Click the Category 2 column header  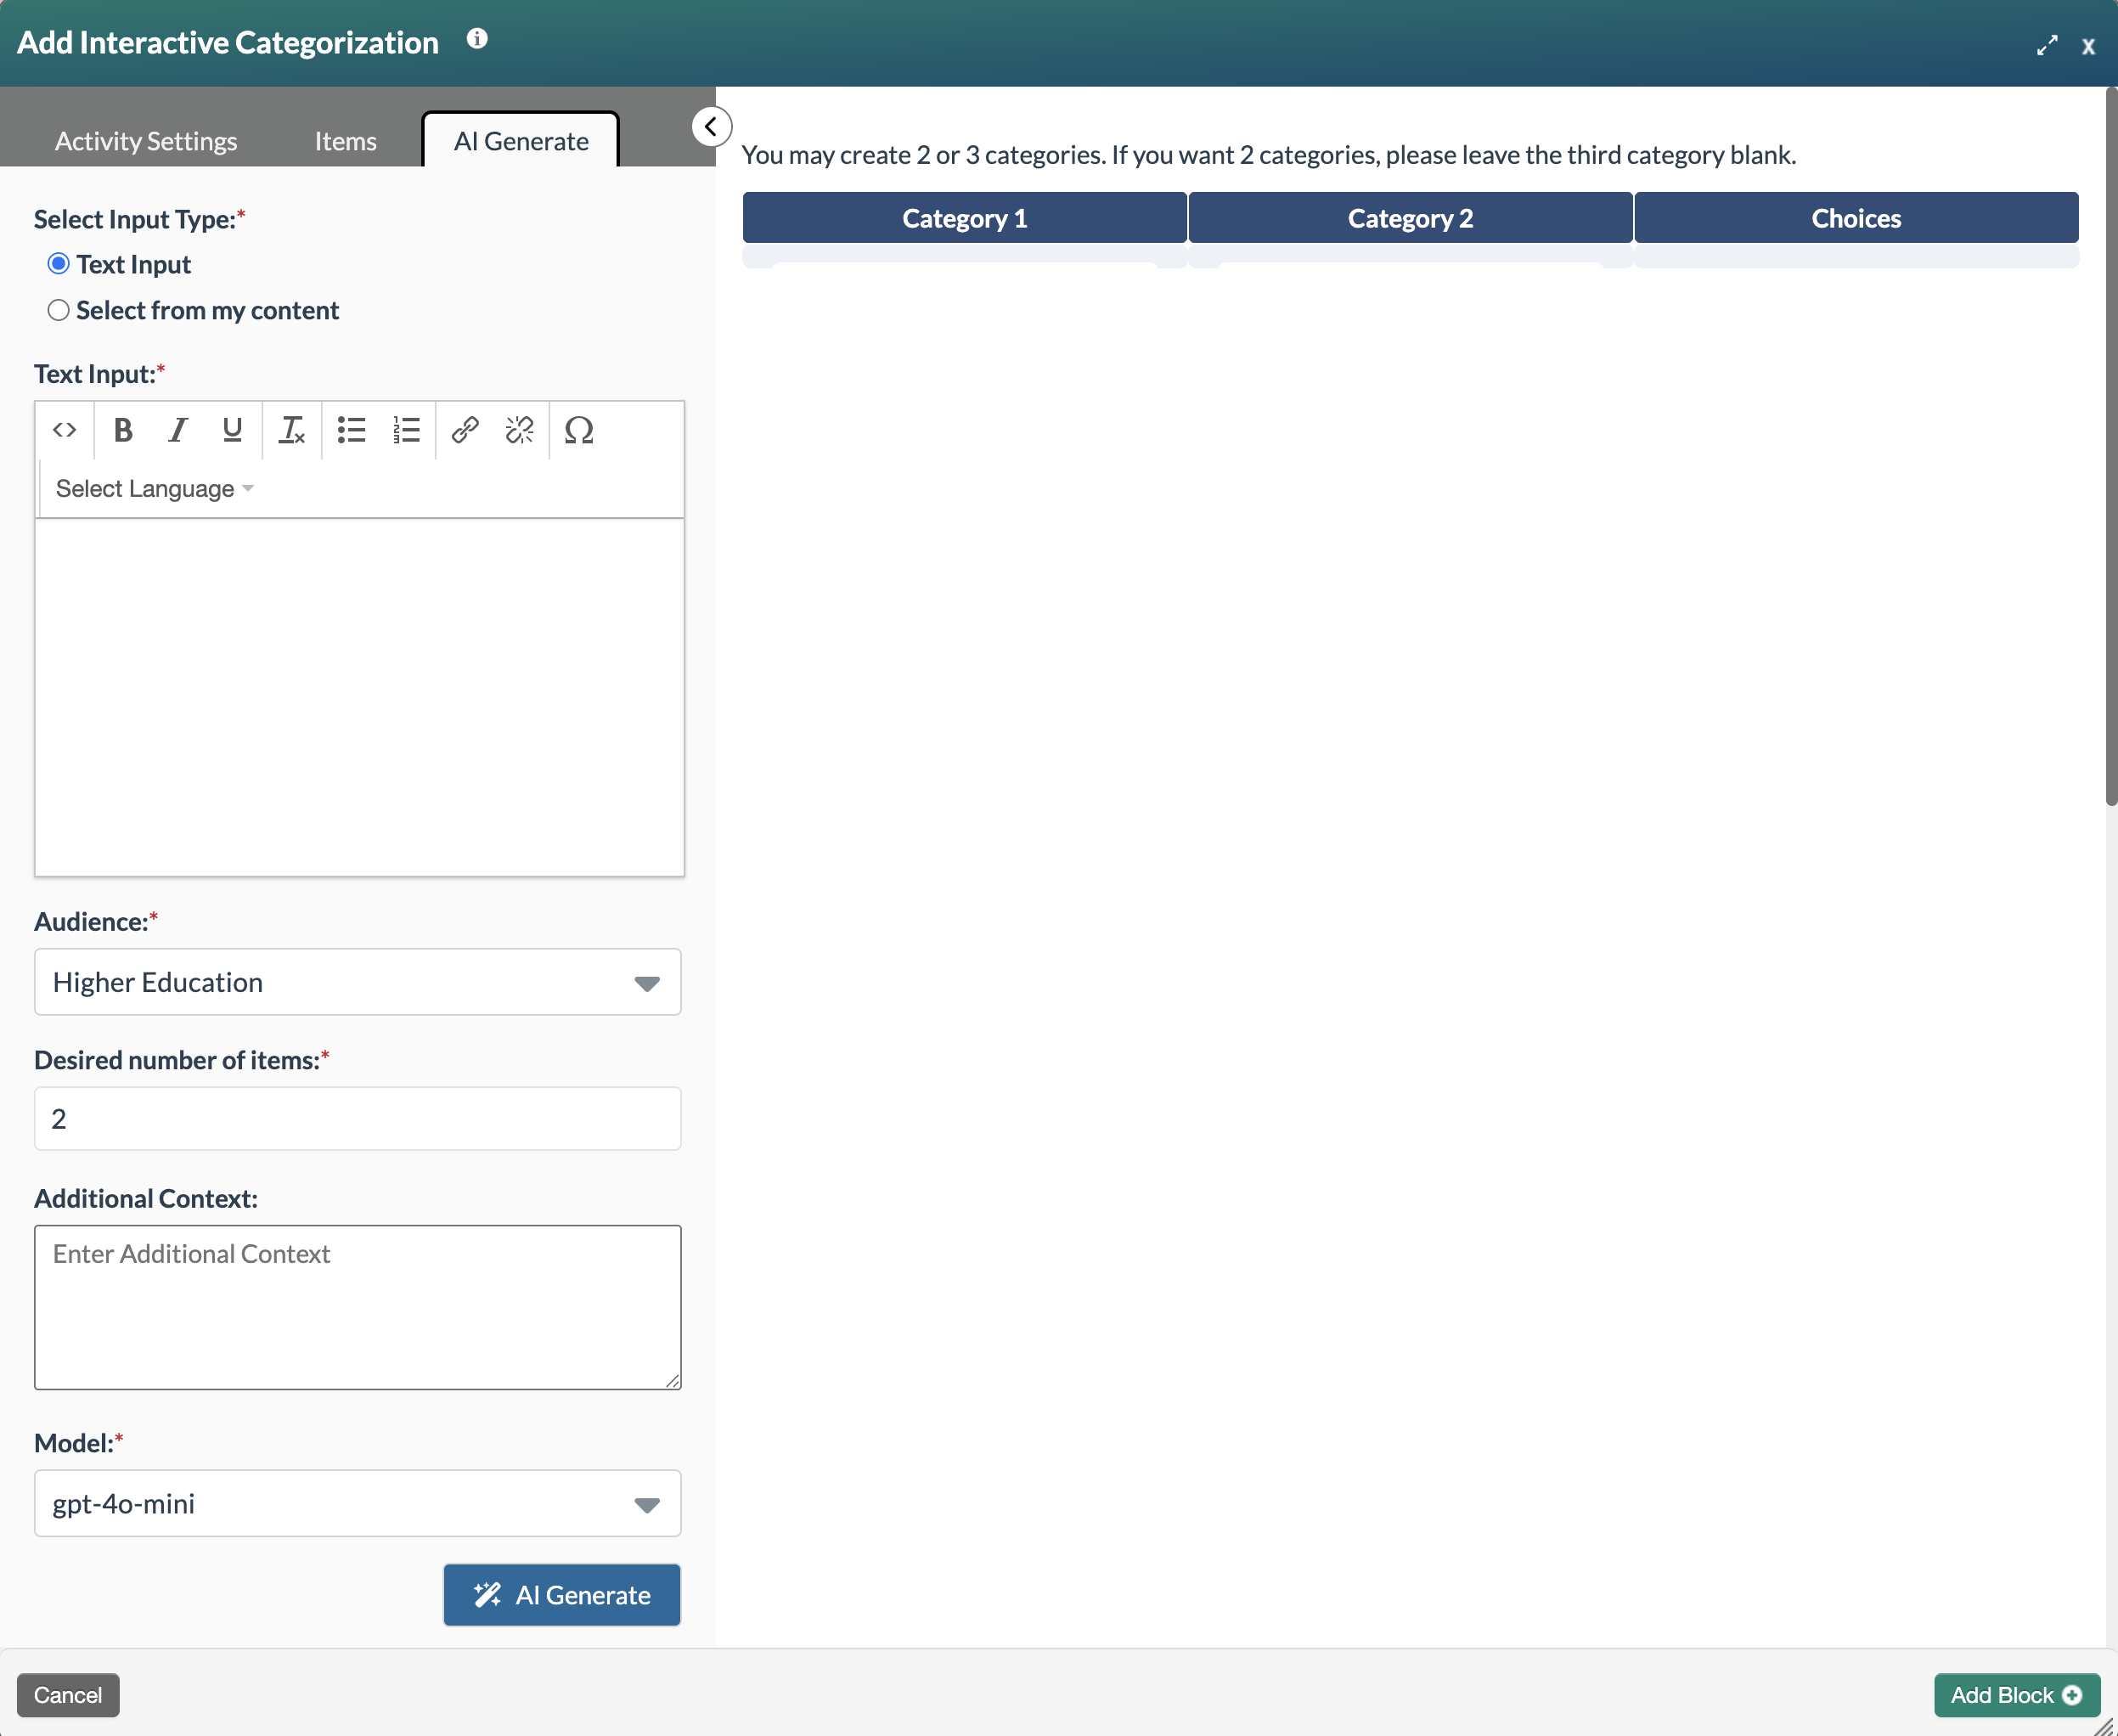click(x=1411, y=218)
